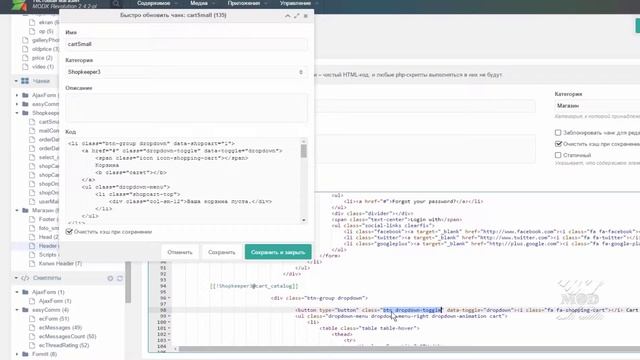Collapse the AjaxForm (1) folder in Сниппеты

pos(17,292)
